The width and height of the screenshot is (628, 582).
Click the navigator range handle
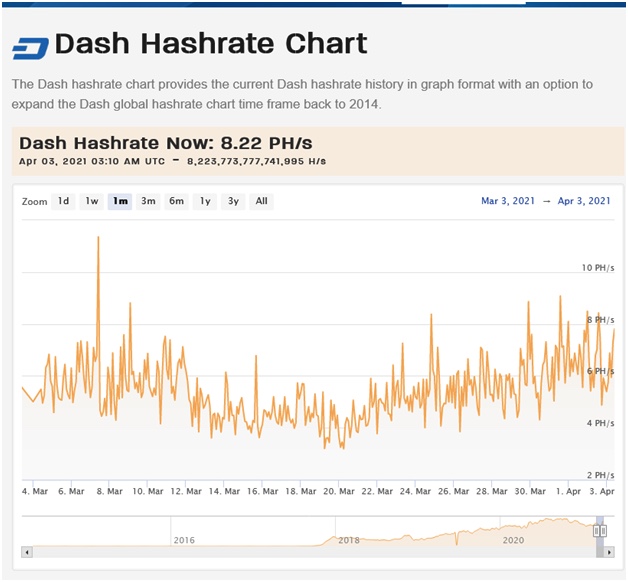pos(601,531)
